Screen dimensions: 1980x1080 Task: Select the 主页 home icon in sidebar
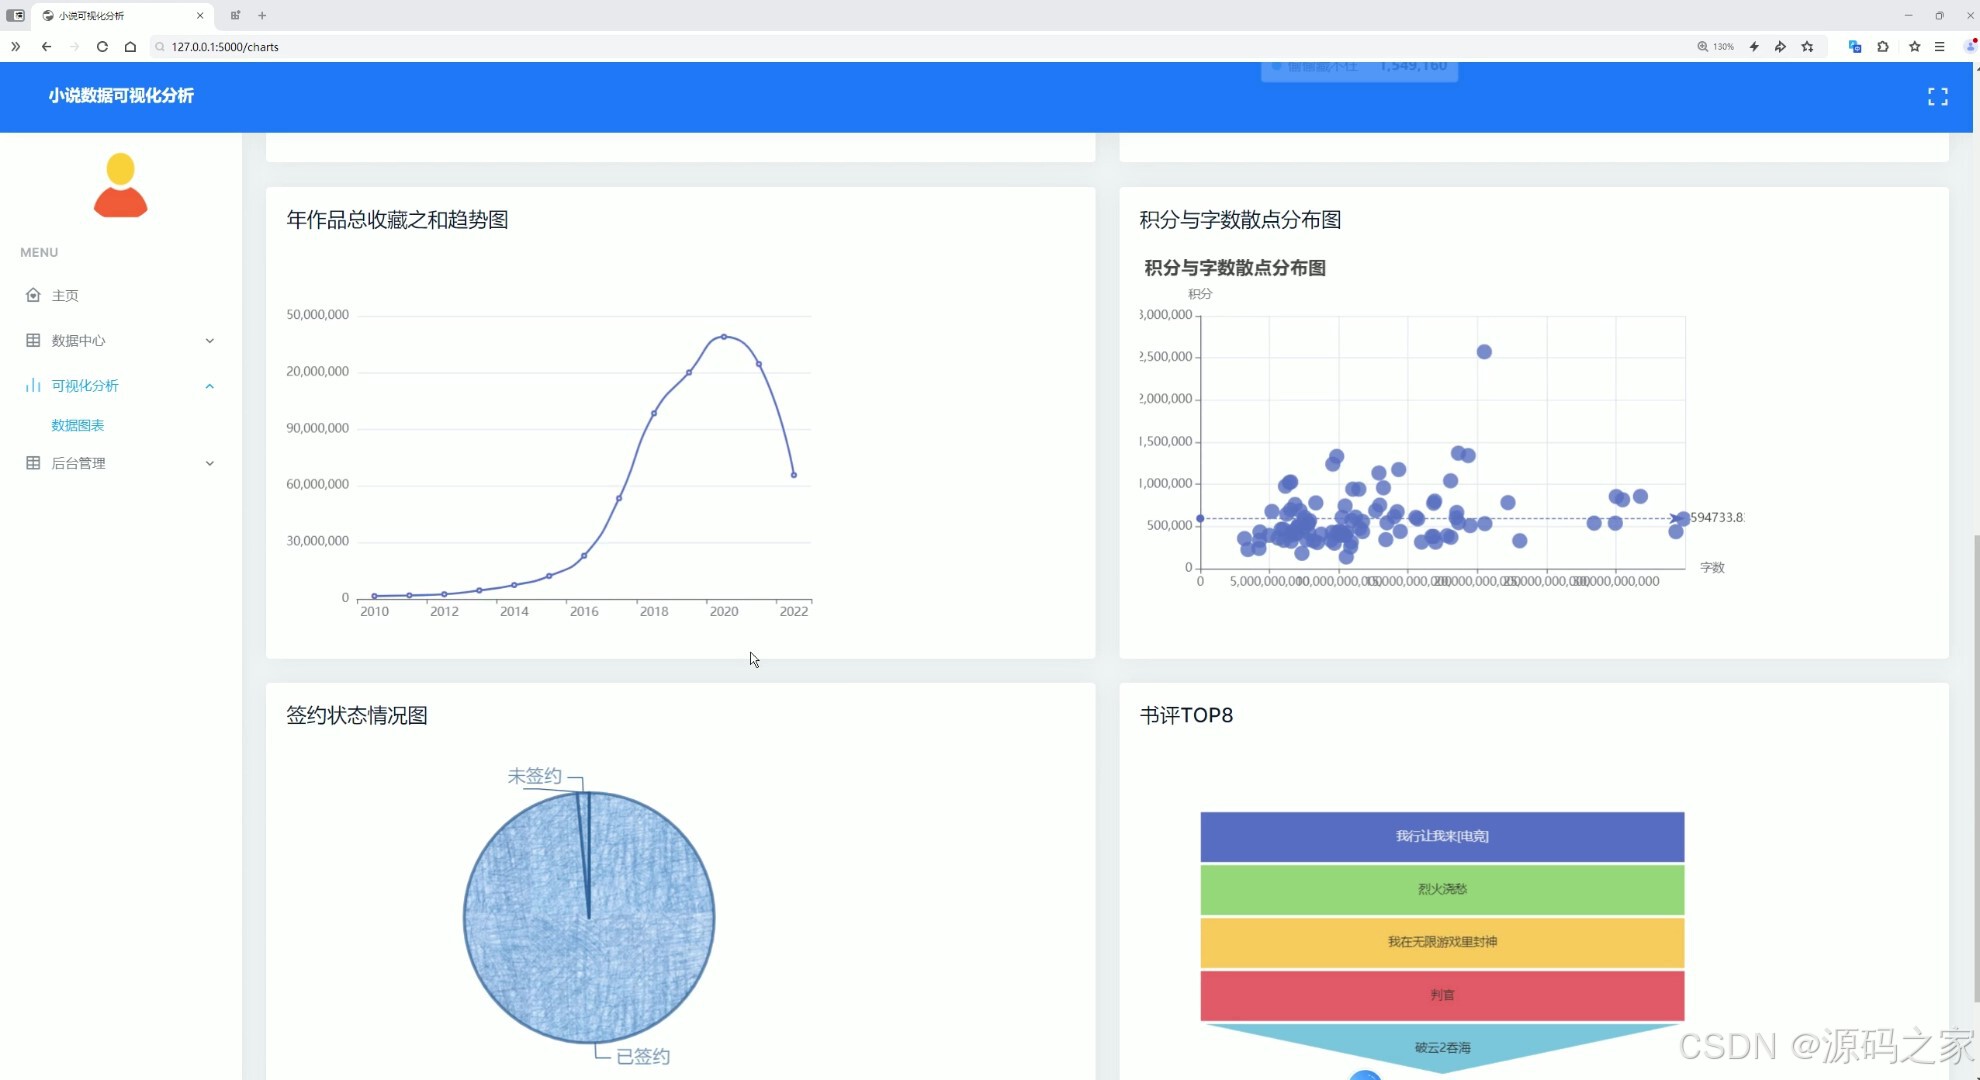coord(33,295)
